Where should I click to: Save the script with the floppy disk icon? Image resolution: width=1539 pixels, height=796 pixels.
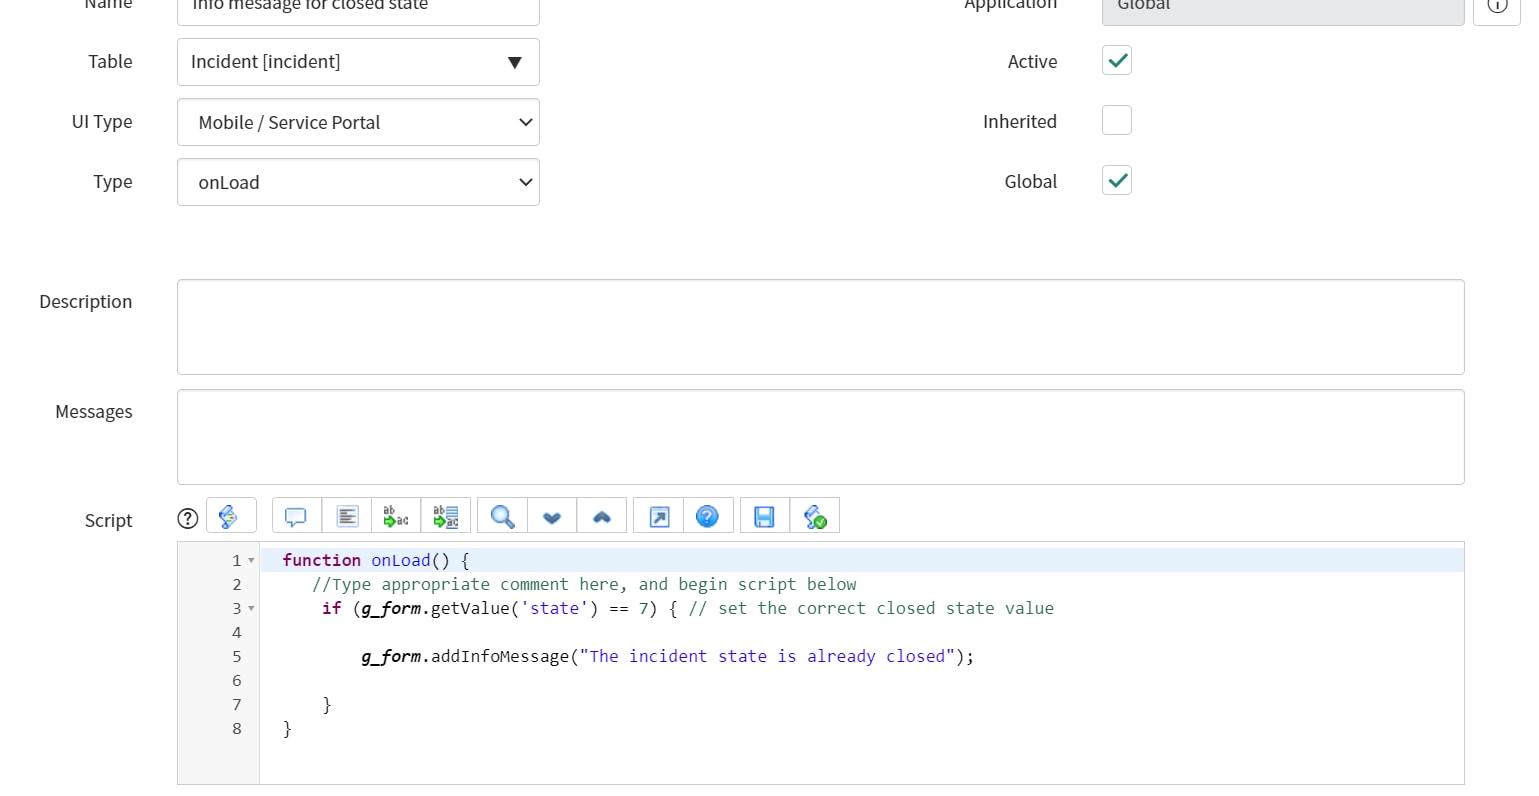[765, 516]
